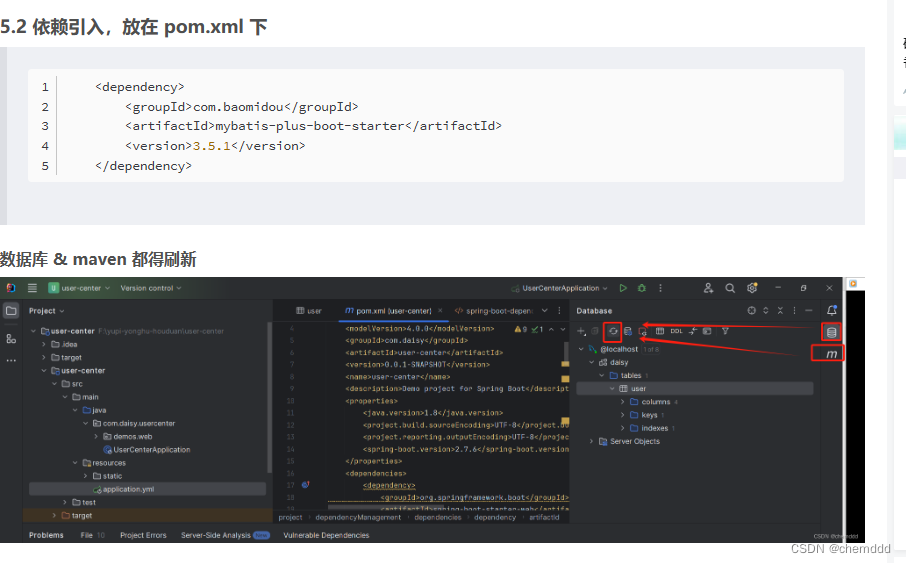Show more tool windows via left sidebar ellipsis
The width and height of the screenshot is (906, 563).
11,360
